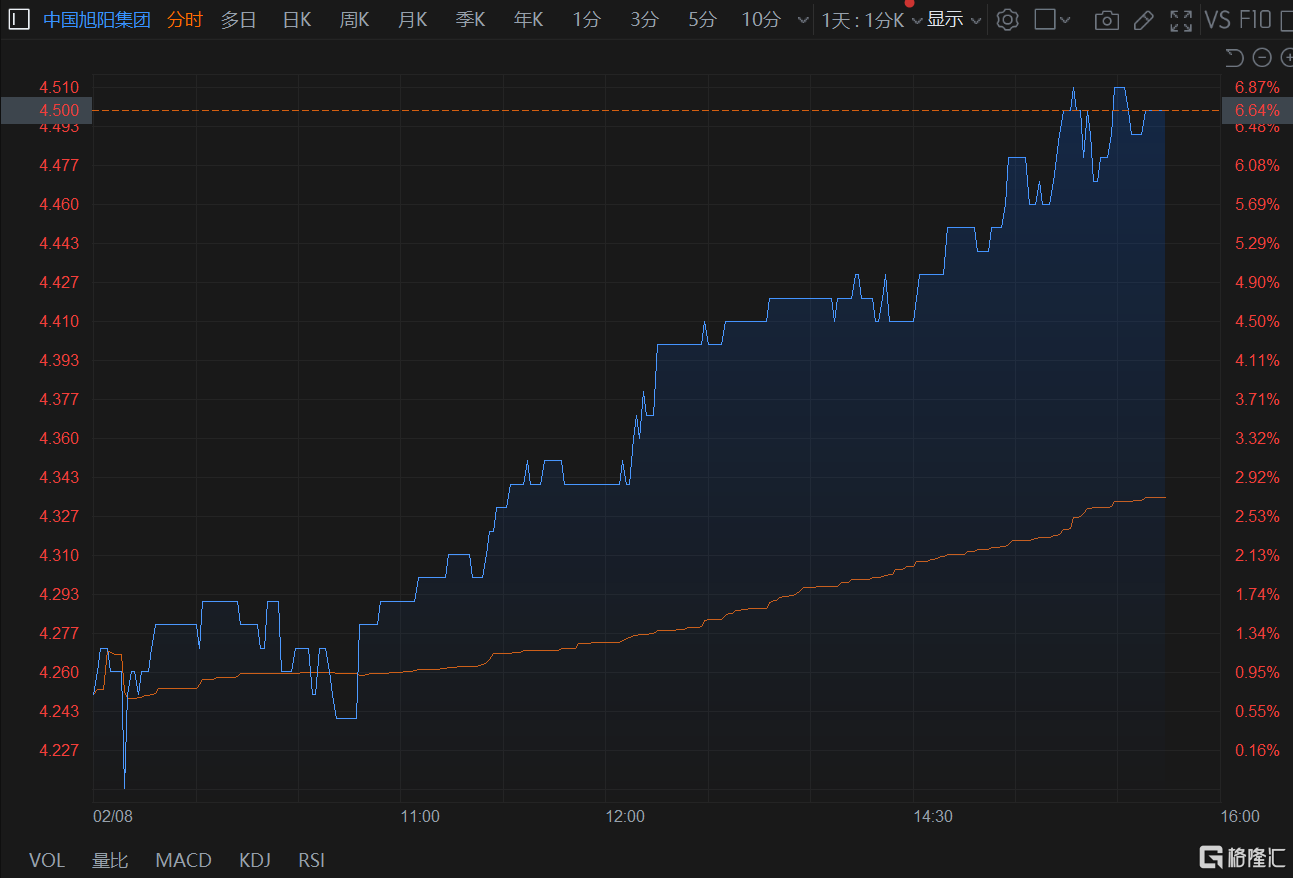Click the 14:30 time axis label
Viewport: 1293px width, 878px height.
[933, 816]
